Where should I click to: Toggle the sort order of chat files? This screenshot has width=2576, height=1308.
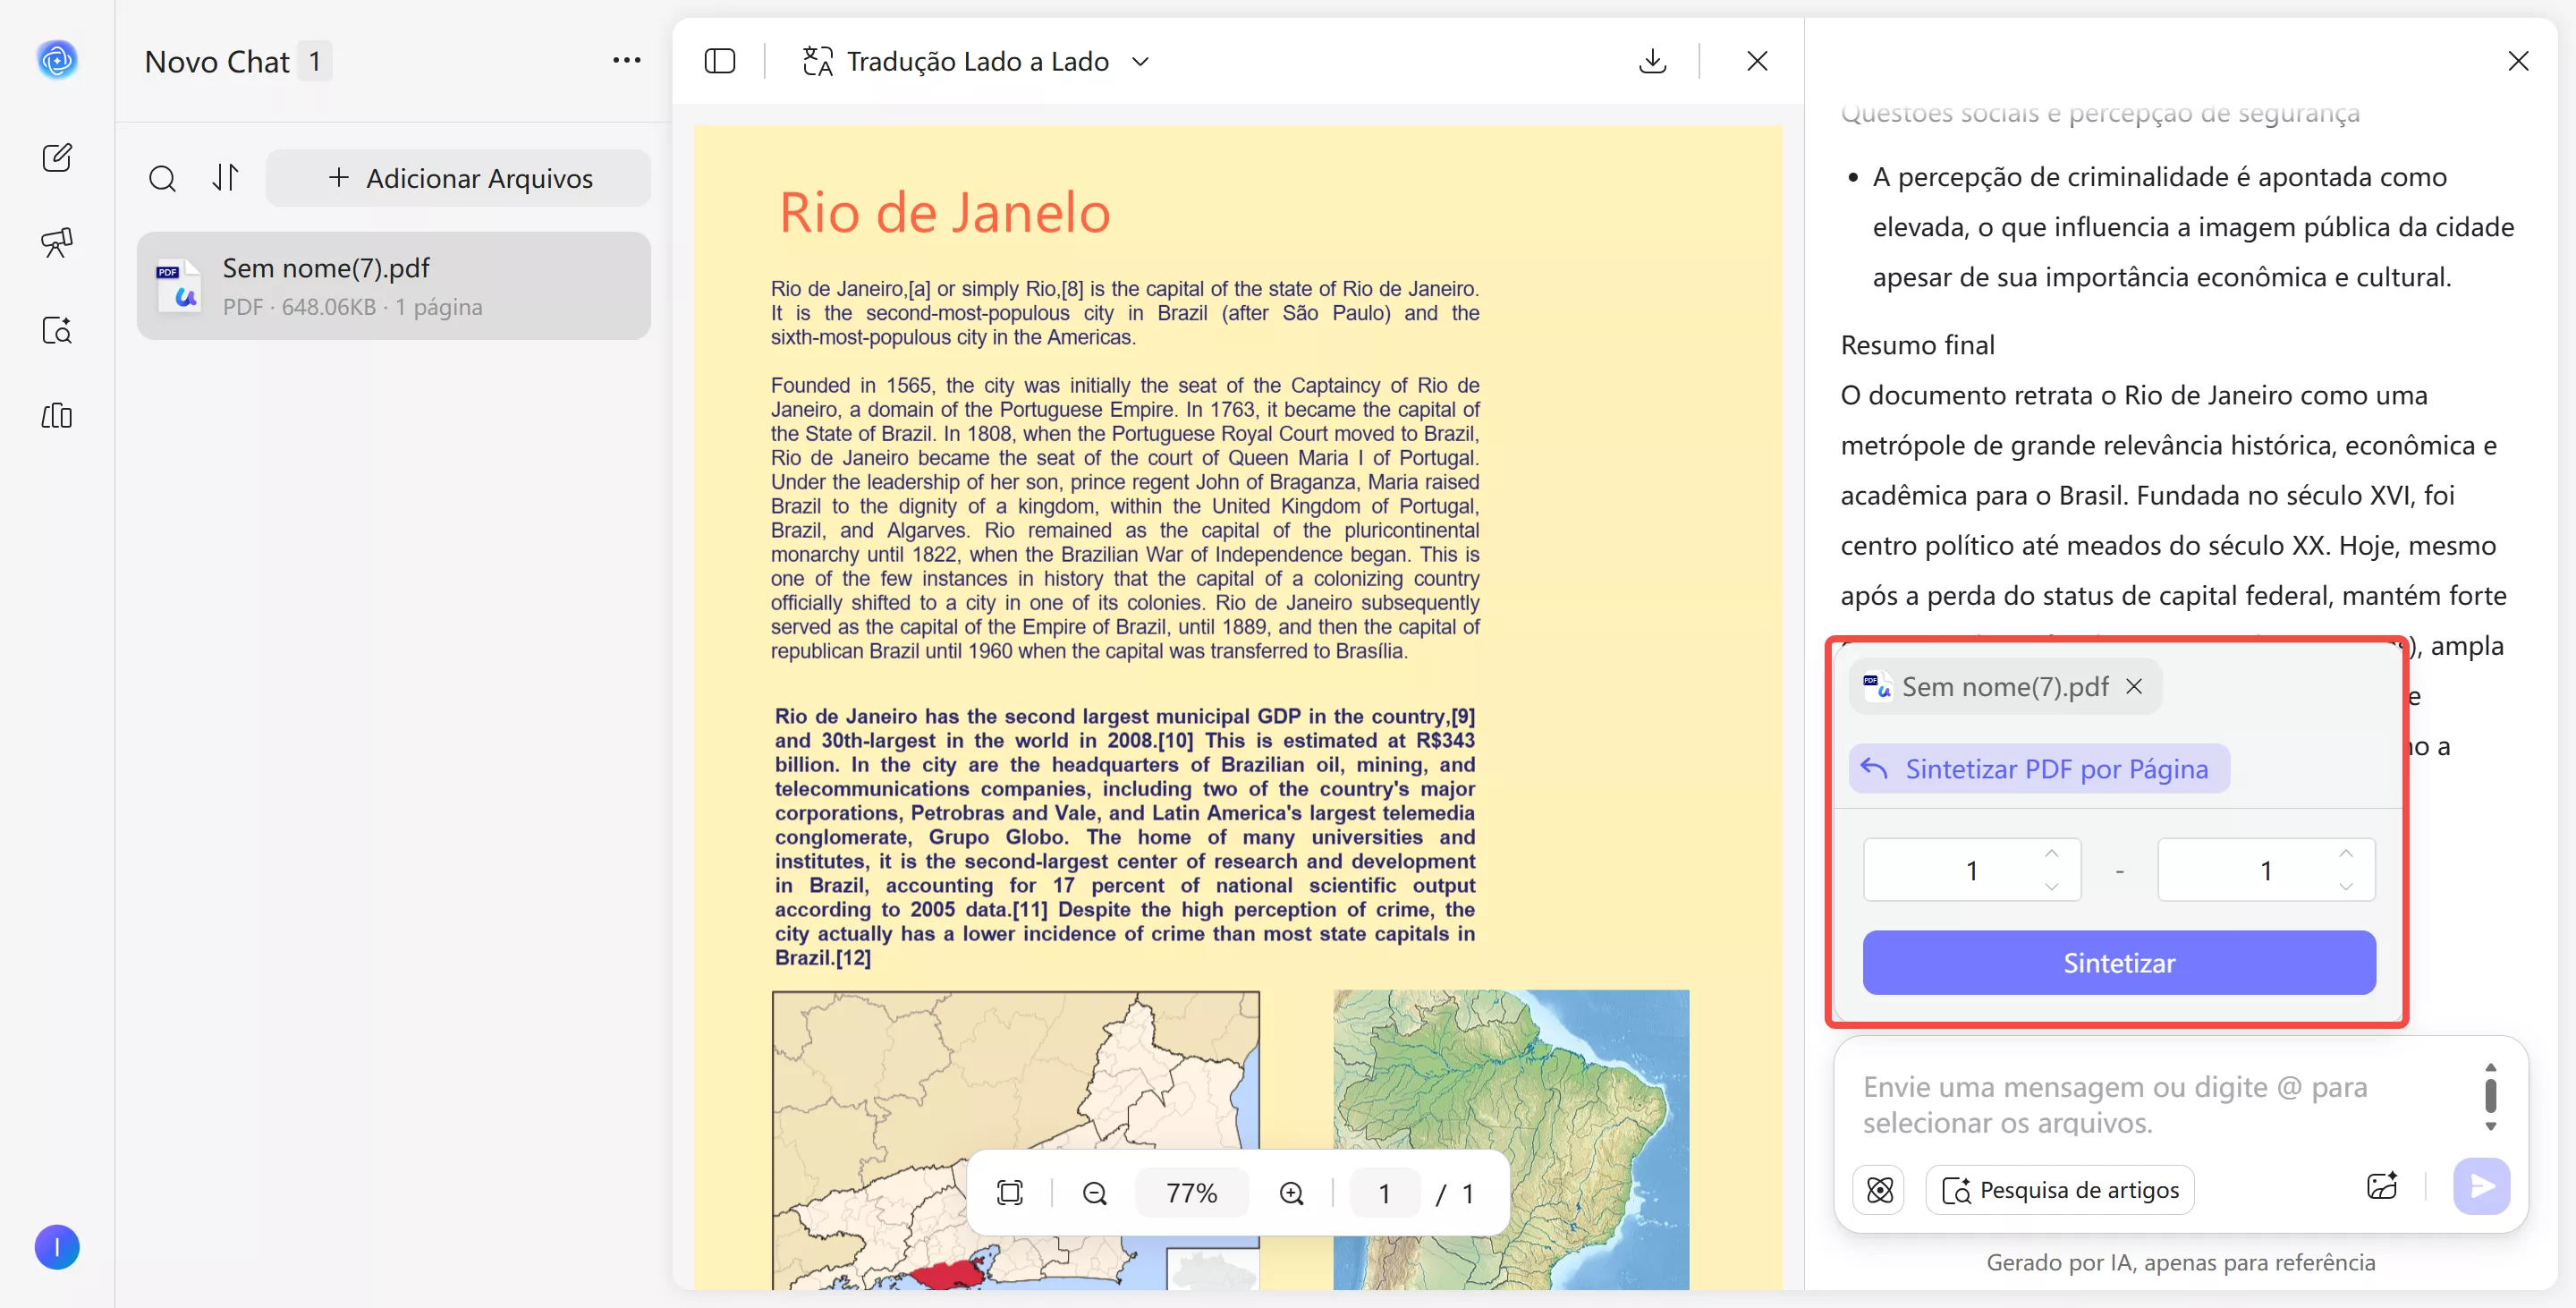pyautogui.click(x=225, y=178)
